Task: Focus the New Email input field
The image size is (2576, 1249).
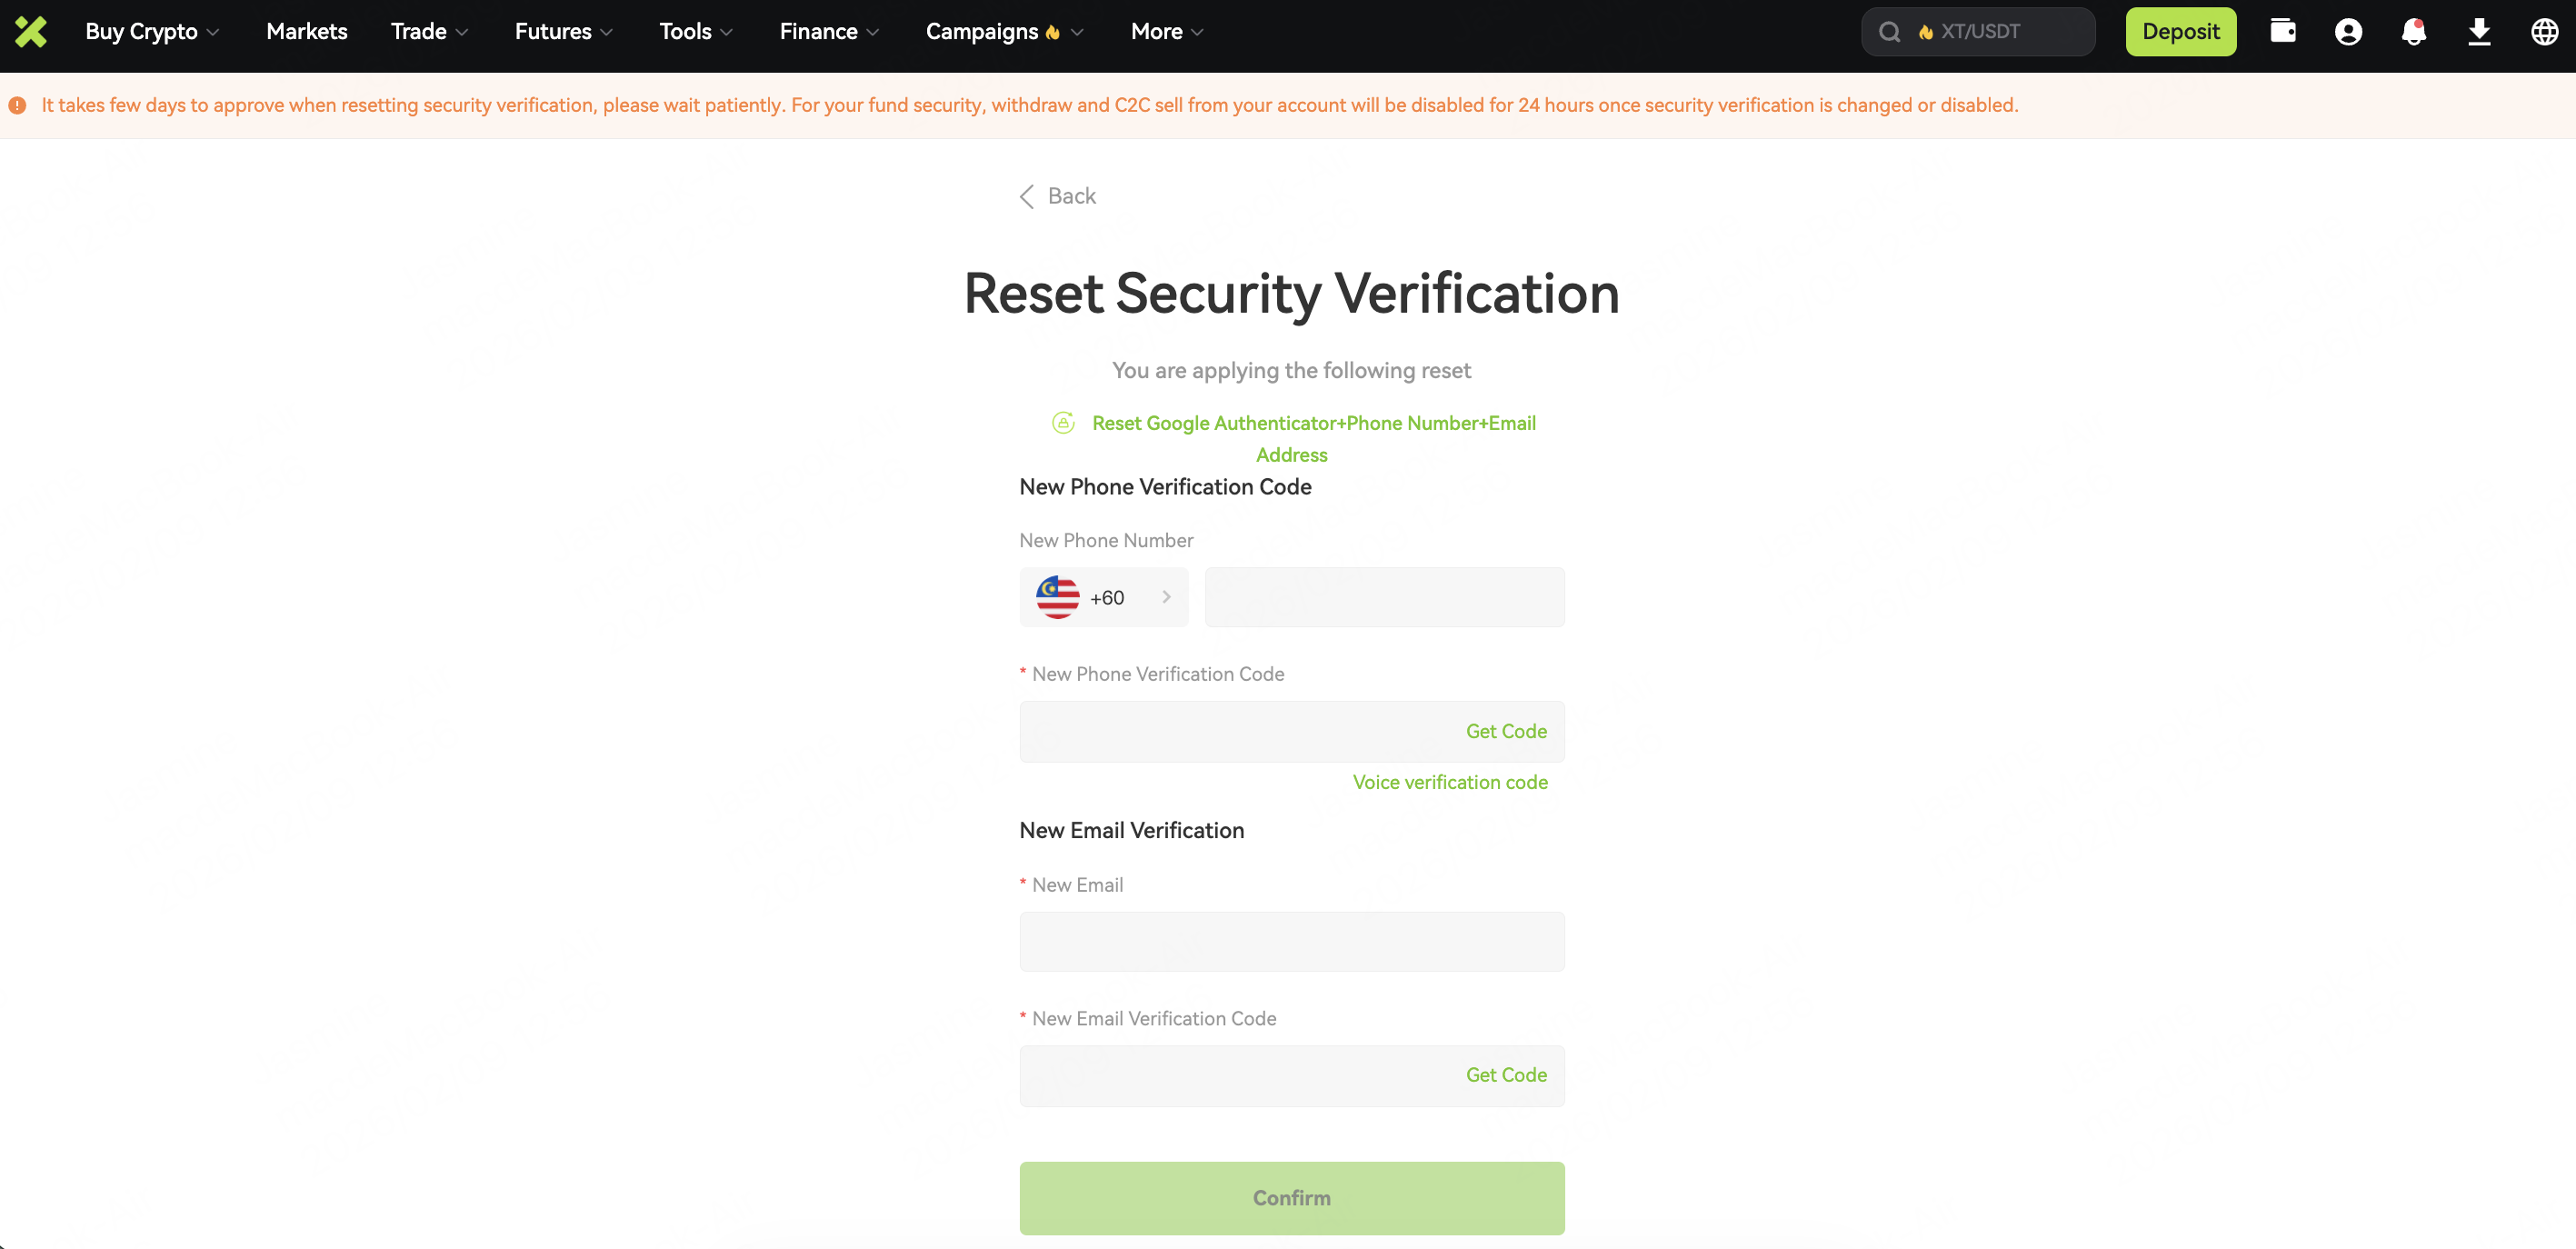Action: (x=1291, y=941)
